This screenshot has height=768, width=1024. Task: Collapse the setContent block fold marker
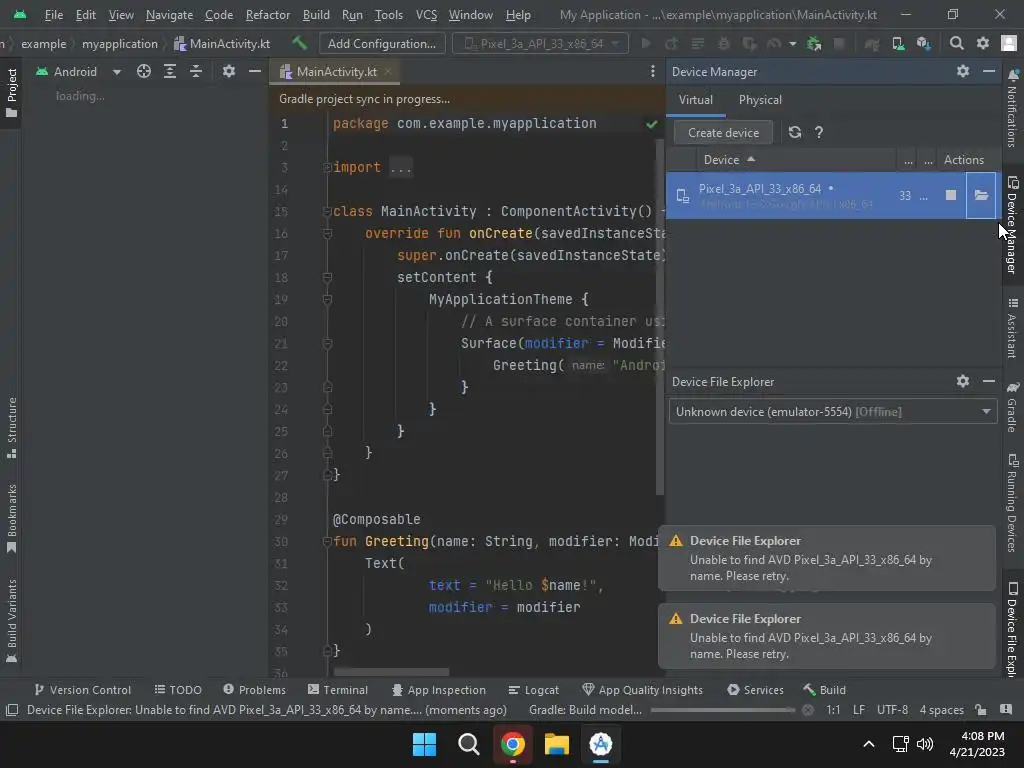pos(327,278)
